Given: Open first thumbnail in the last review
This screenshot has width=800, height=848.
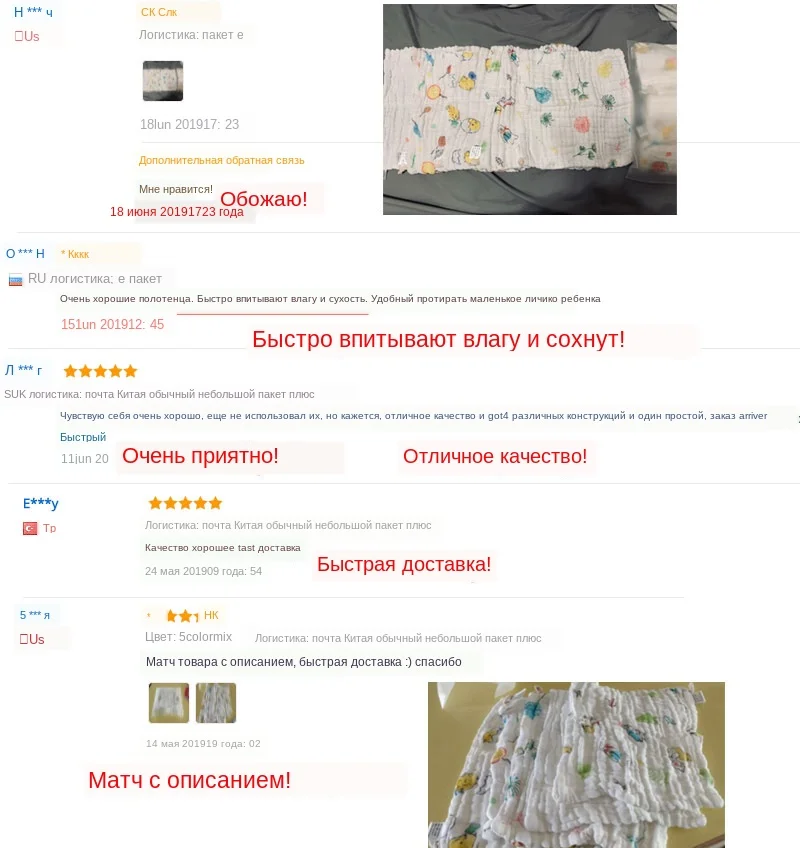Looking at the screenshot, I should point(169,703).
